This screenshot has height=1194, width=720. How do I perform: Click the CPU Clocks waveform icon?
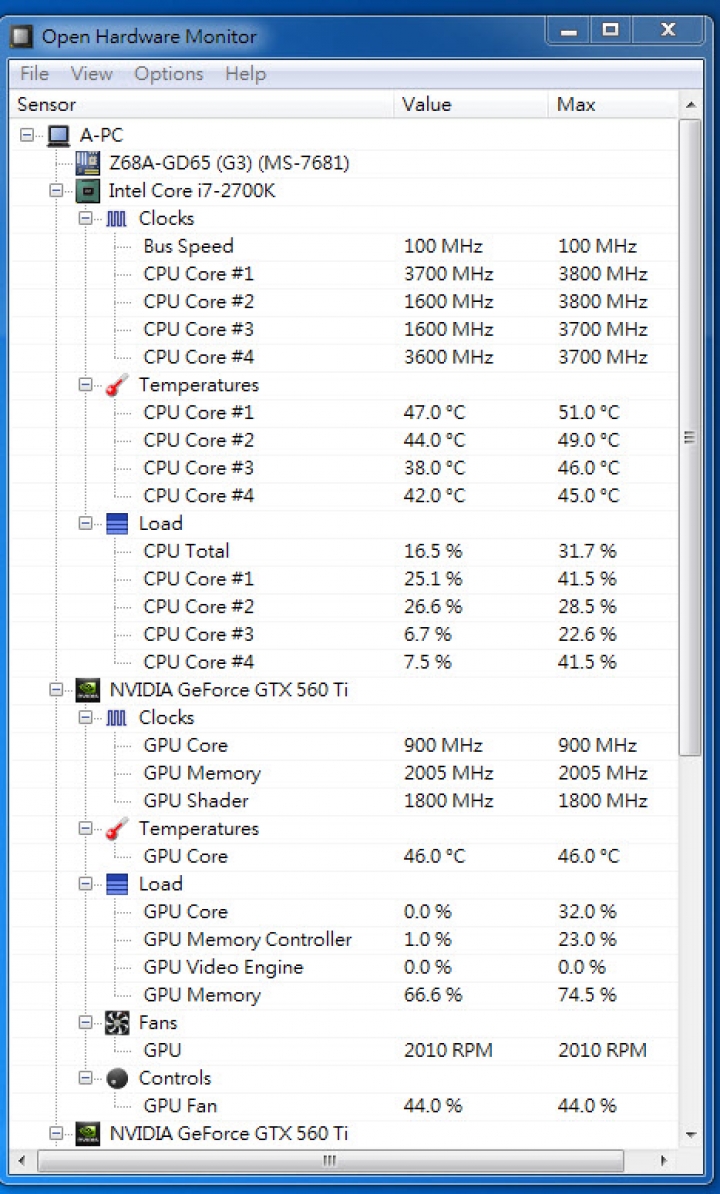(x=117, y=218)
